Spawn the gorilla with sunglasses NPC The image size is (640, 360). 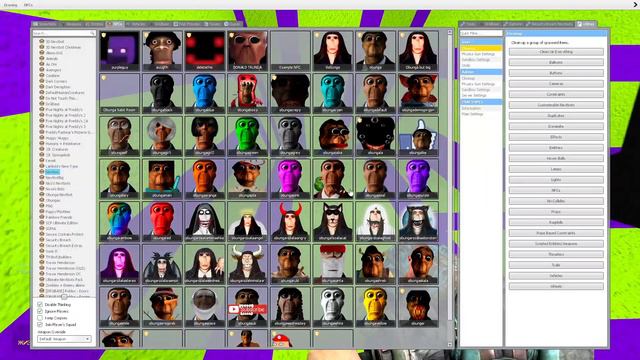[x=333, y=136]
